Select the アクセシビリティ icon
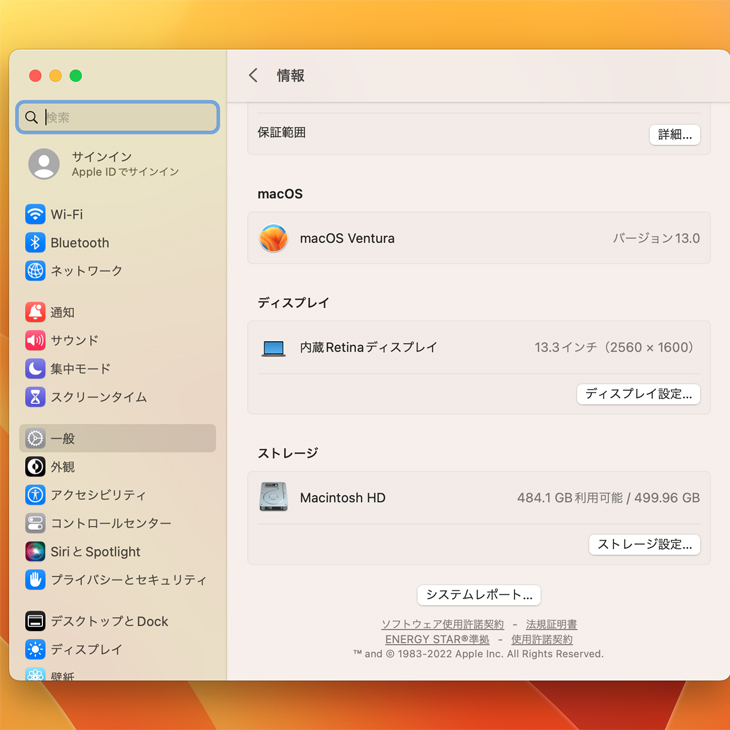730x730 pixels. tap(35, 494)
